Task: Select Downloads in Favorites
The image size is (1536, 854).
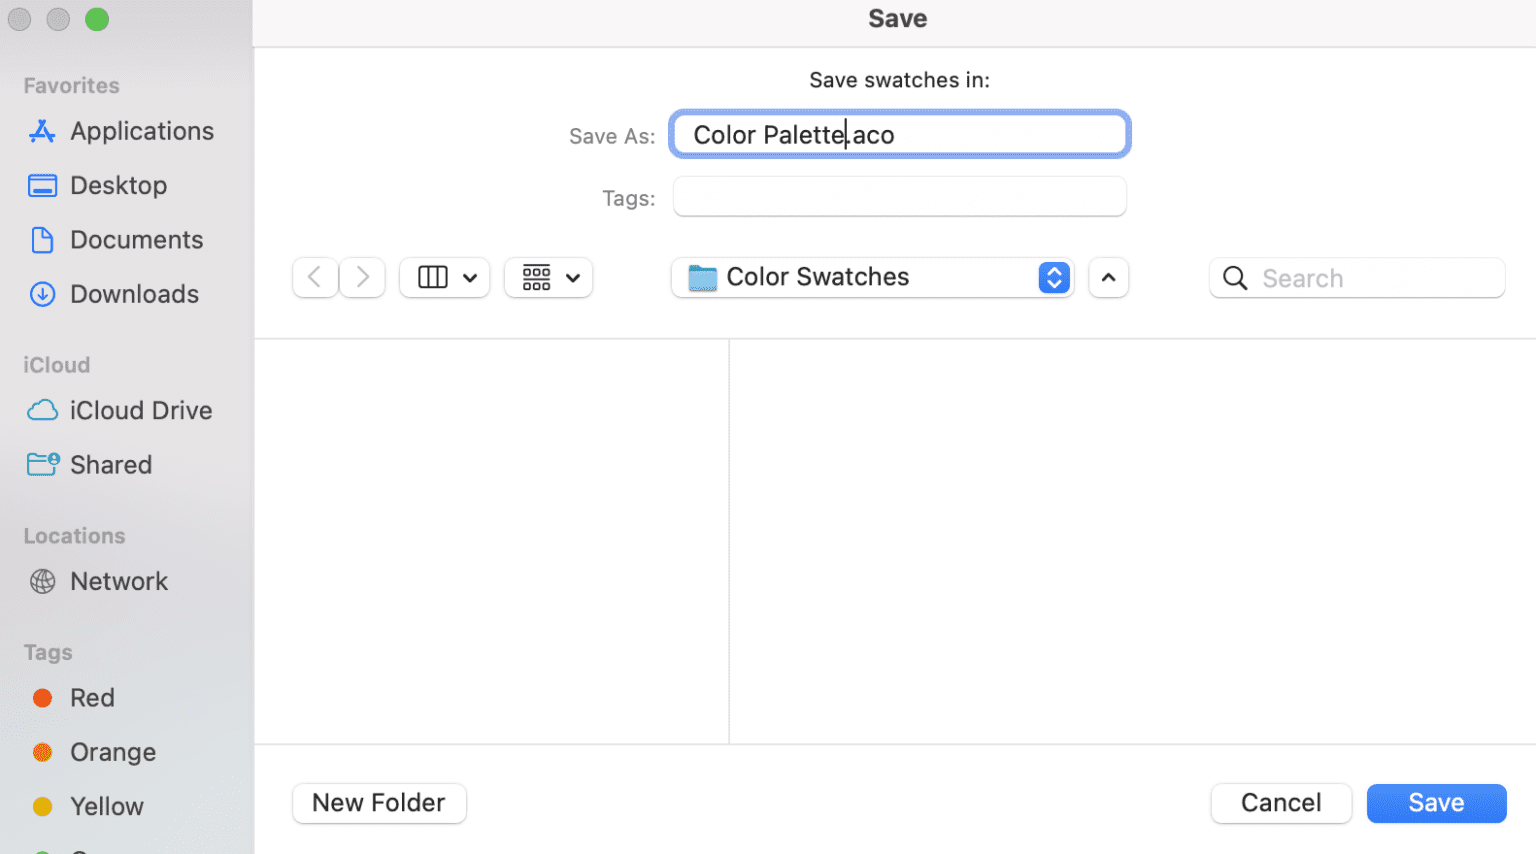Action: tap(134, 293)
